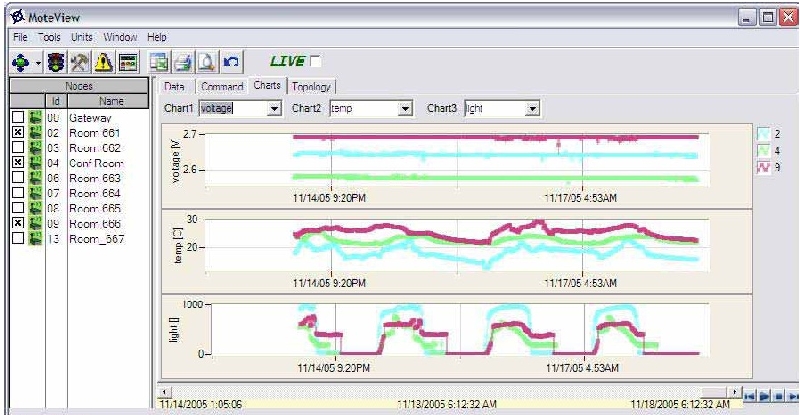800x415 pixels.
Task: Check the Gateway node checkbox
Action: (17, 117)
